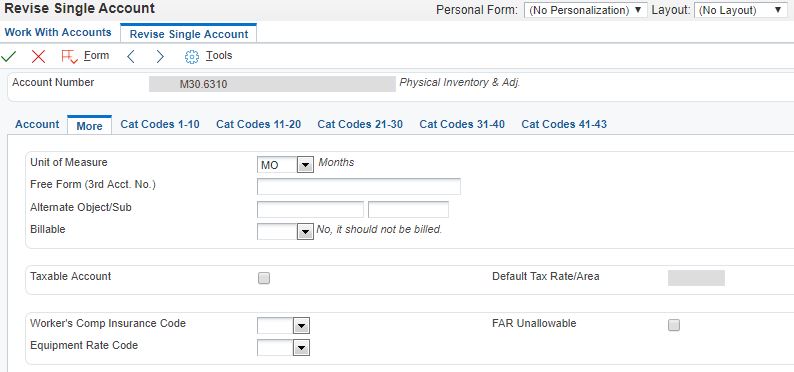The height and width of the screenshot is (372, 794).
Task: Click the Free Form 3rd Acct. No. field
Action: click(x=359, y=186)
